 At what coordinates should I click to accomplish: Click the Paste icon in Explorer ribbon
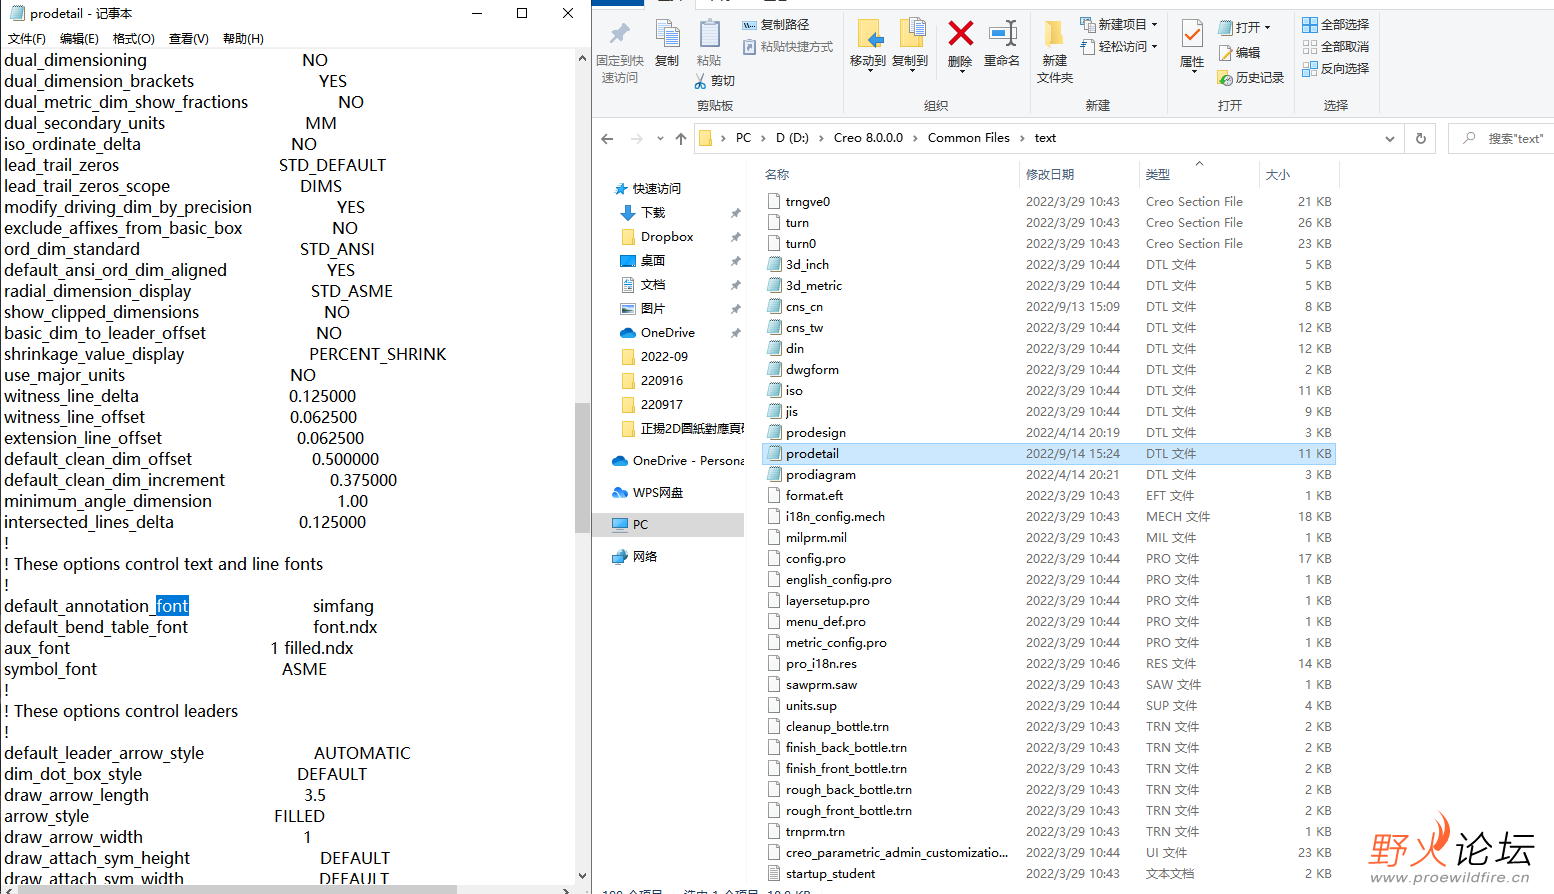pos(709,33)
